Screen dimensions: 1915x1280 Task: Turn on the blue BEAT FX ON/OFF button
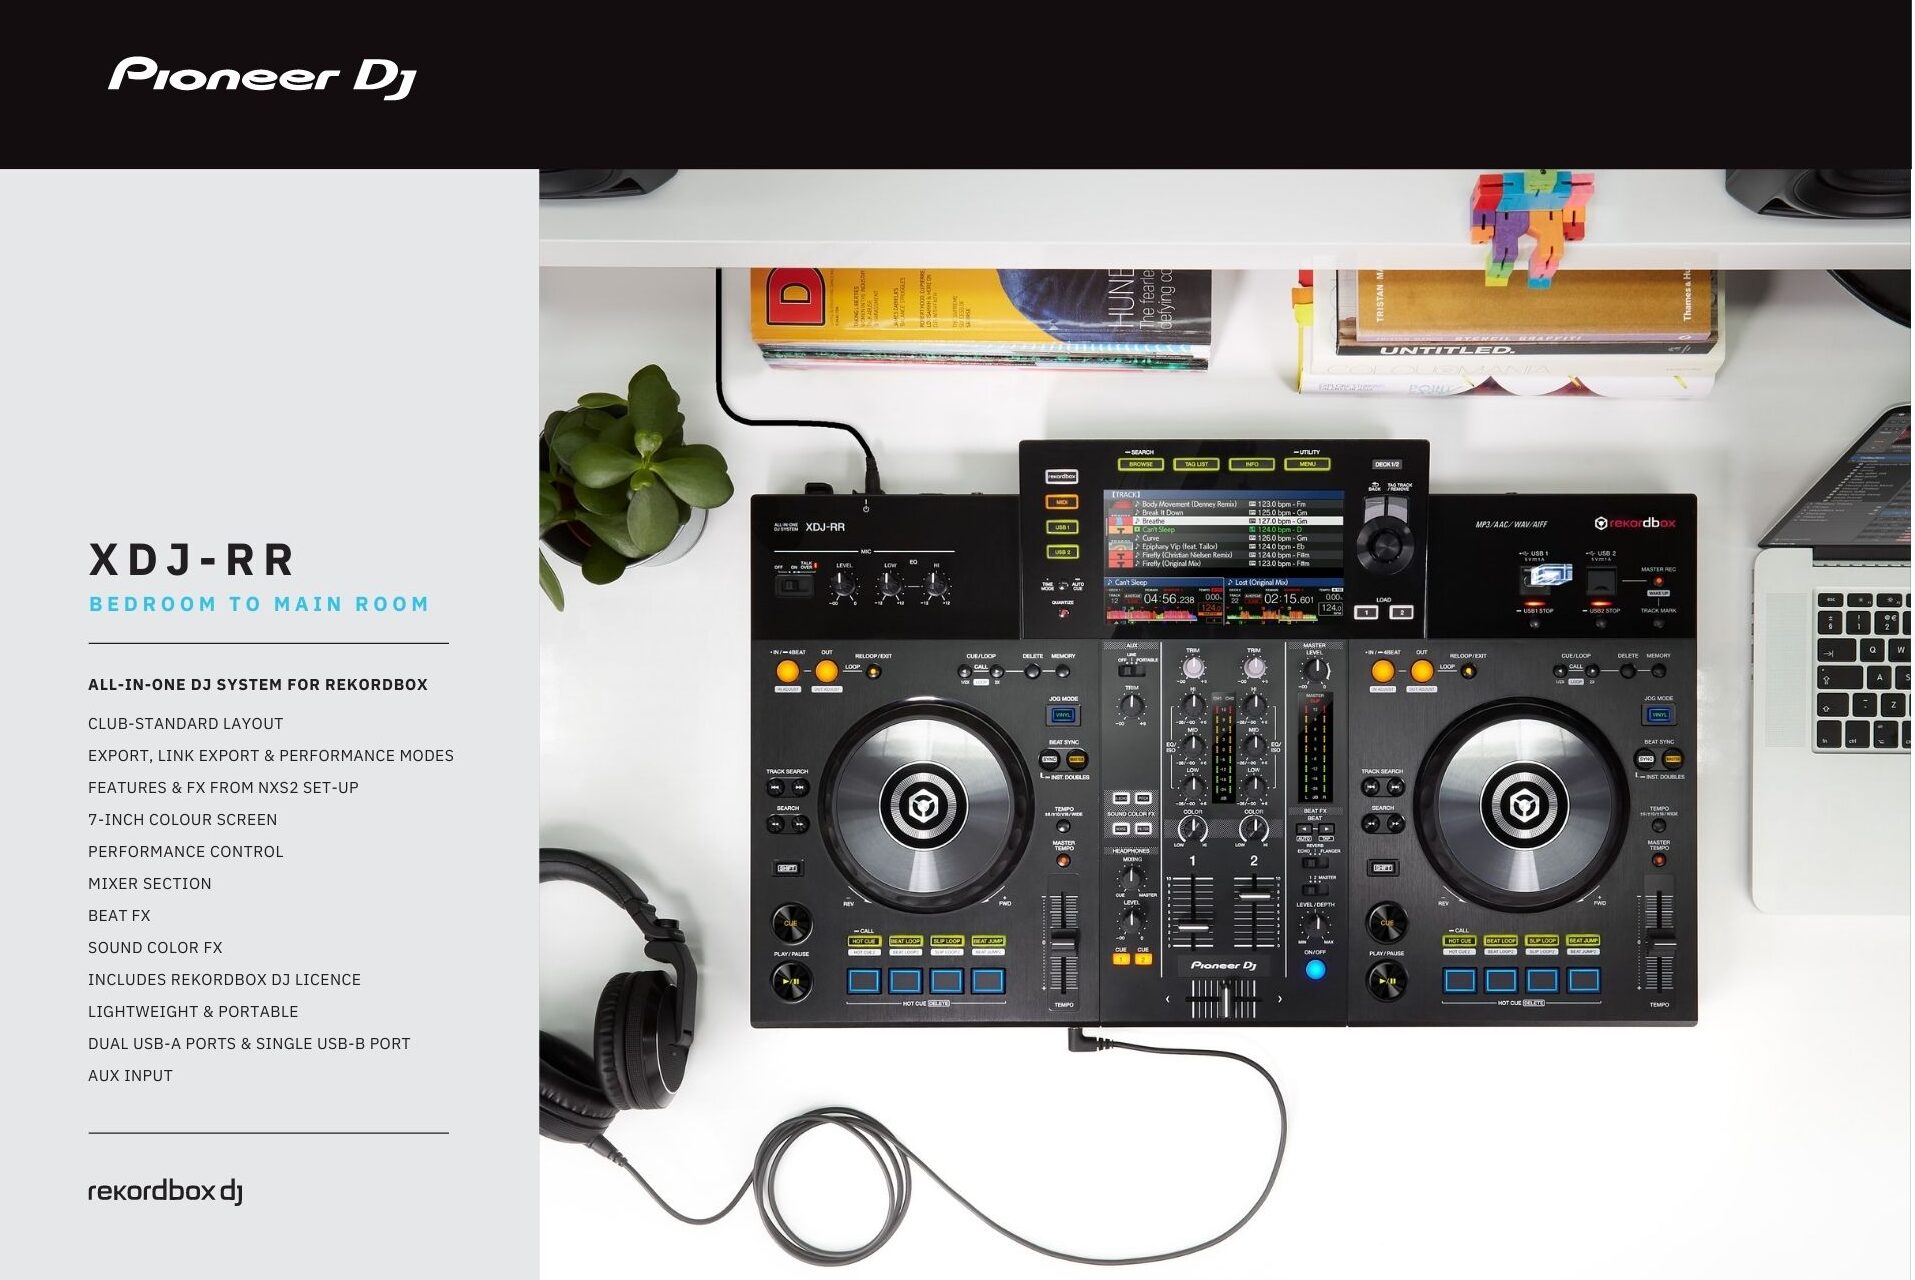[1315, 969]
